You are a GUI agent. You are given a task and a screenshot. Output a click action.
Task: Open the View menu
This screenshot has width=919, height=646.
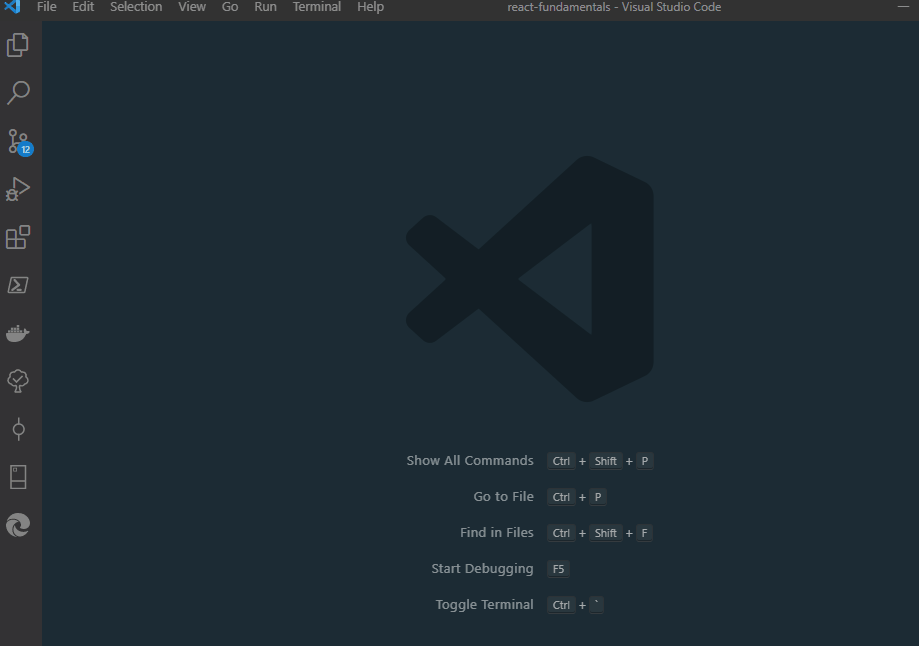point(192,7)
